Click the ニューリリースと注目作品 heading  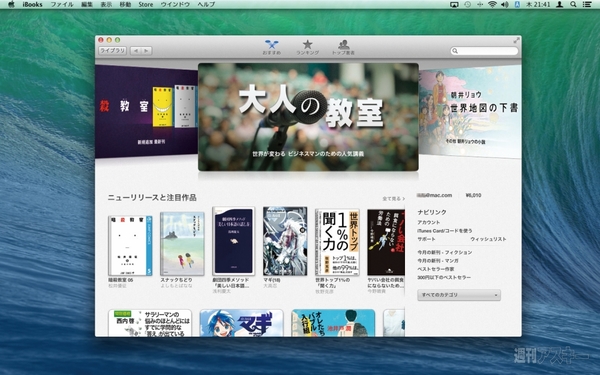(152, 197)
